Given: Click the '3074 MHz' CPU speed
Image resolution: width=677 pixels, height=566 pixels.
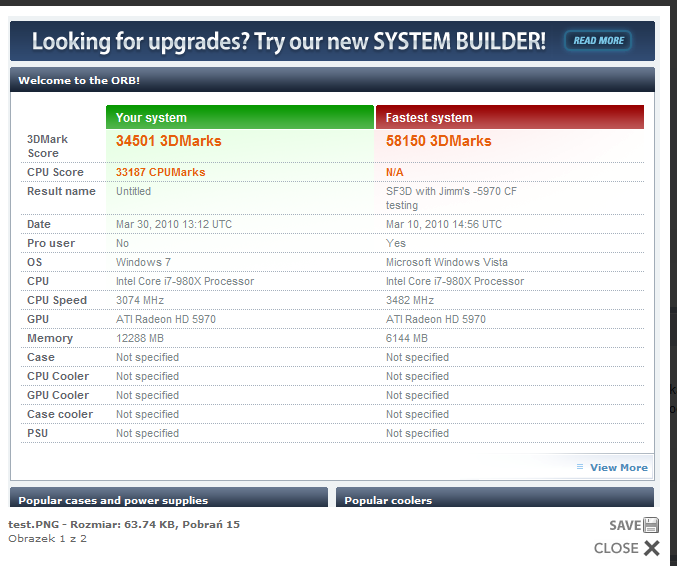Looking at the screenshot, I should (140, 300).
